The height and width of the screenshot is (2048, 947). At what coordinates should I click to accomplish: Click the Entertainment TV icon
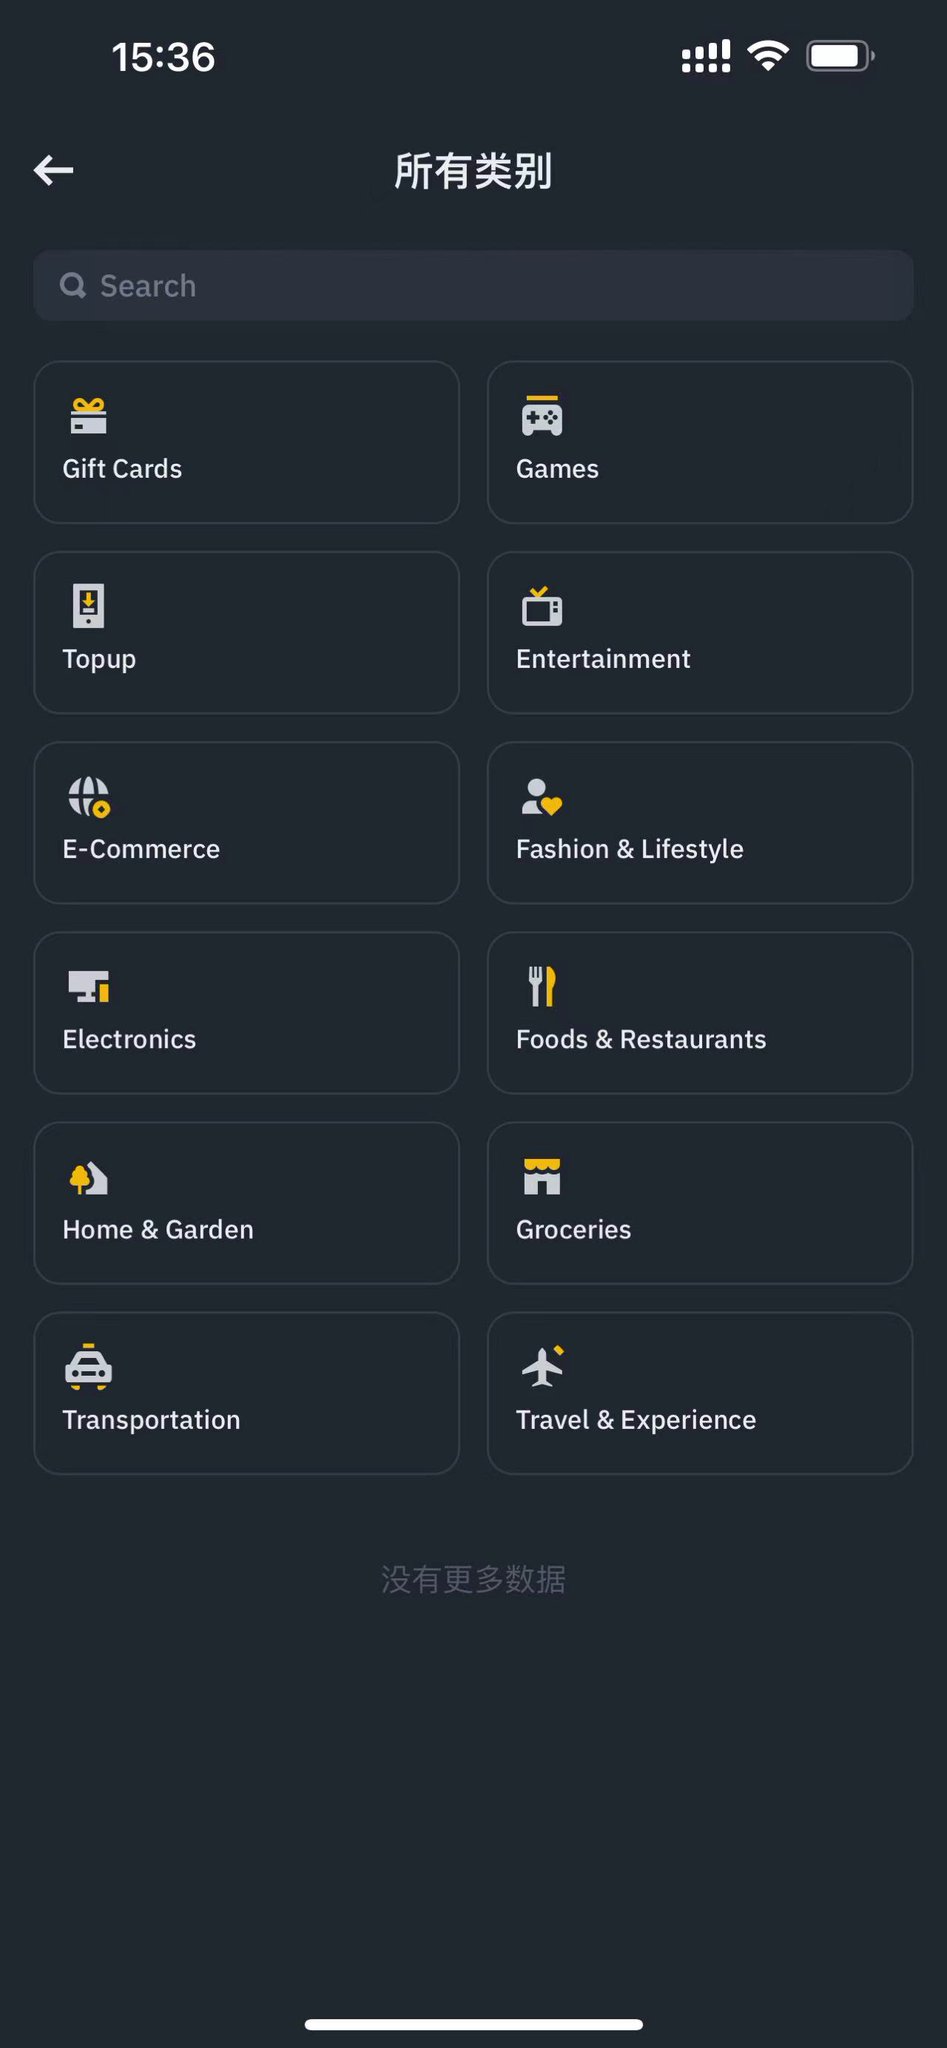coord(542,606)
